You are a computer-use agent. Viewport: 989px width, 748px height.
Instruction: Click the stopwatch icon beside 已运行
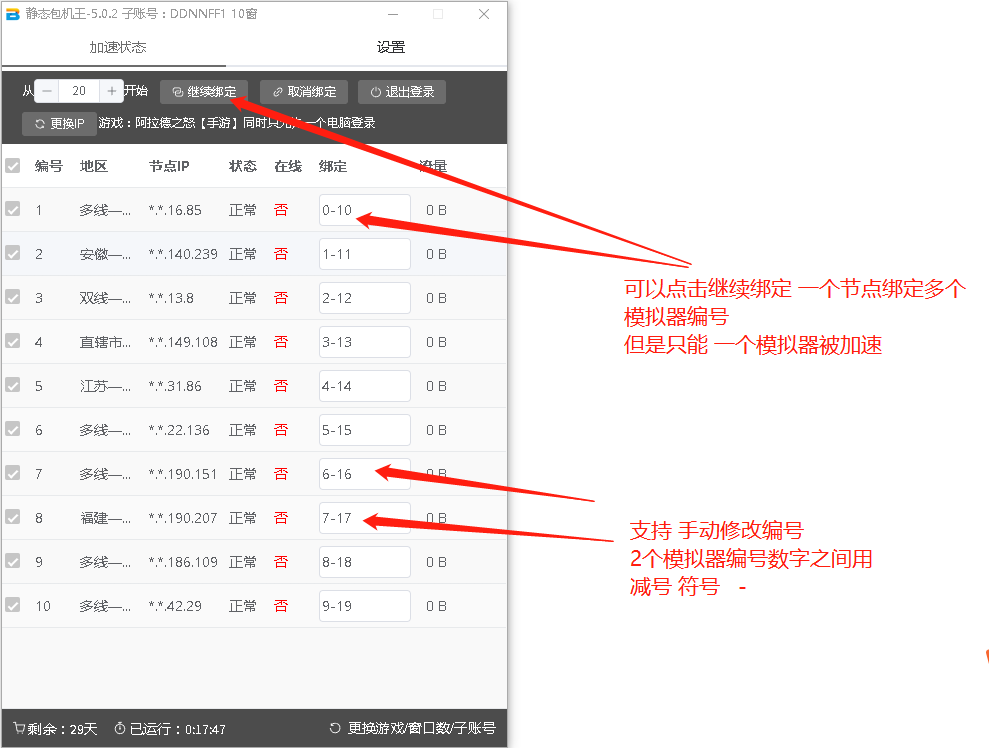point(120,729)
